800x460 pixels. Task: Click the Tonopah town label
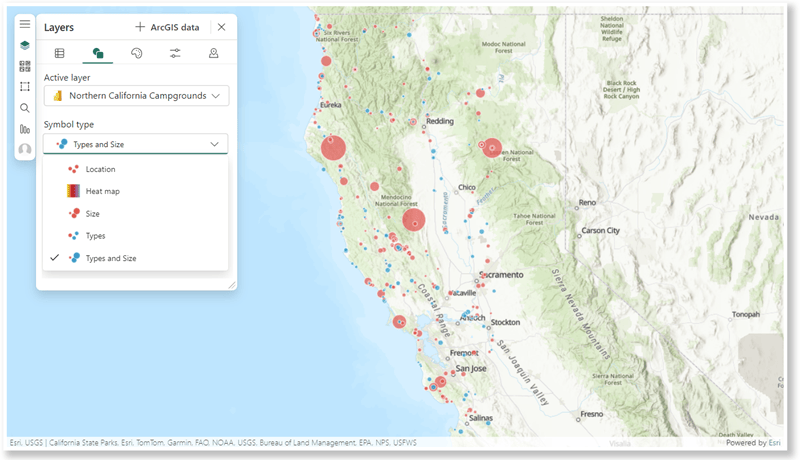point(746,314)
